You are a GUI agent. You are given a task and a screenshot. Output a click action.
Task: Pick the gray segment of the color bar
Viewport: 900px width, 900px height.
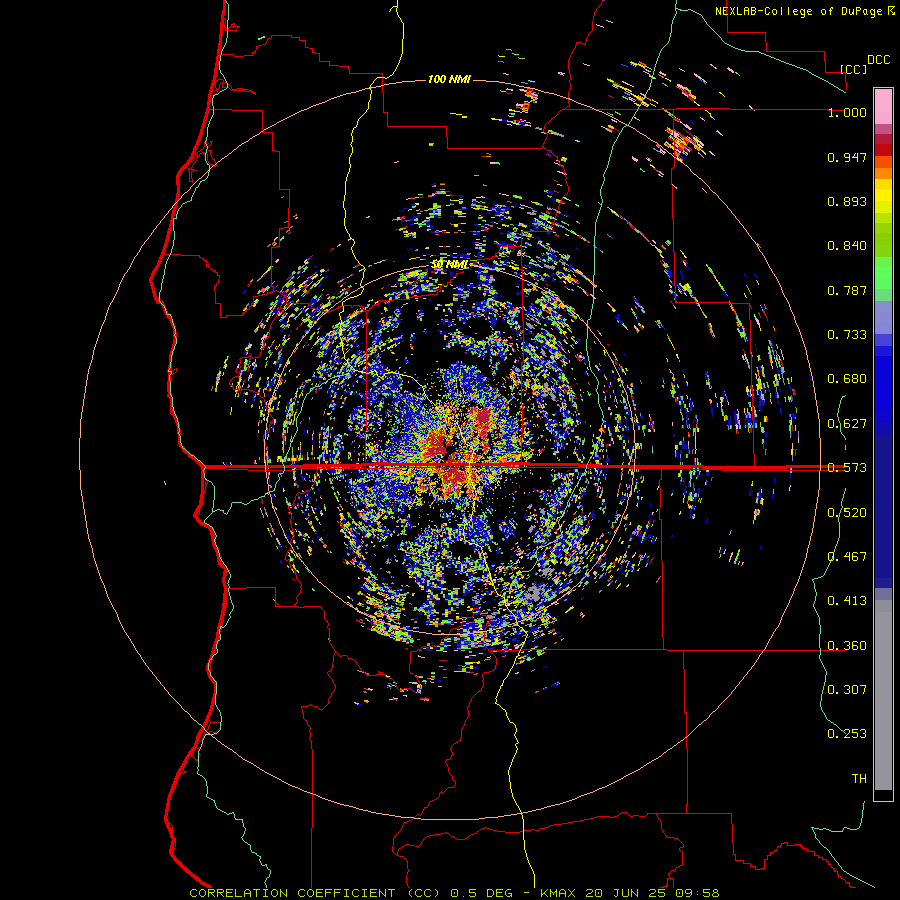[x=883, y=695]
